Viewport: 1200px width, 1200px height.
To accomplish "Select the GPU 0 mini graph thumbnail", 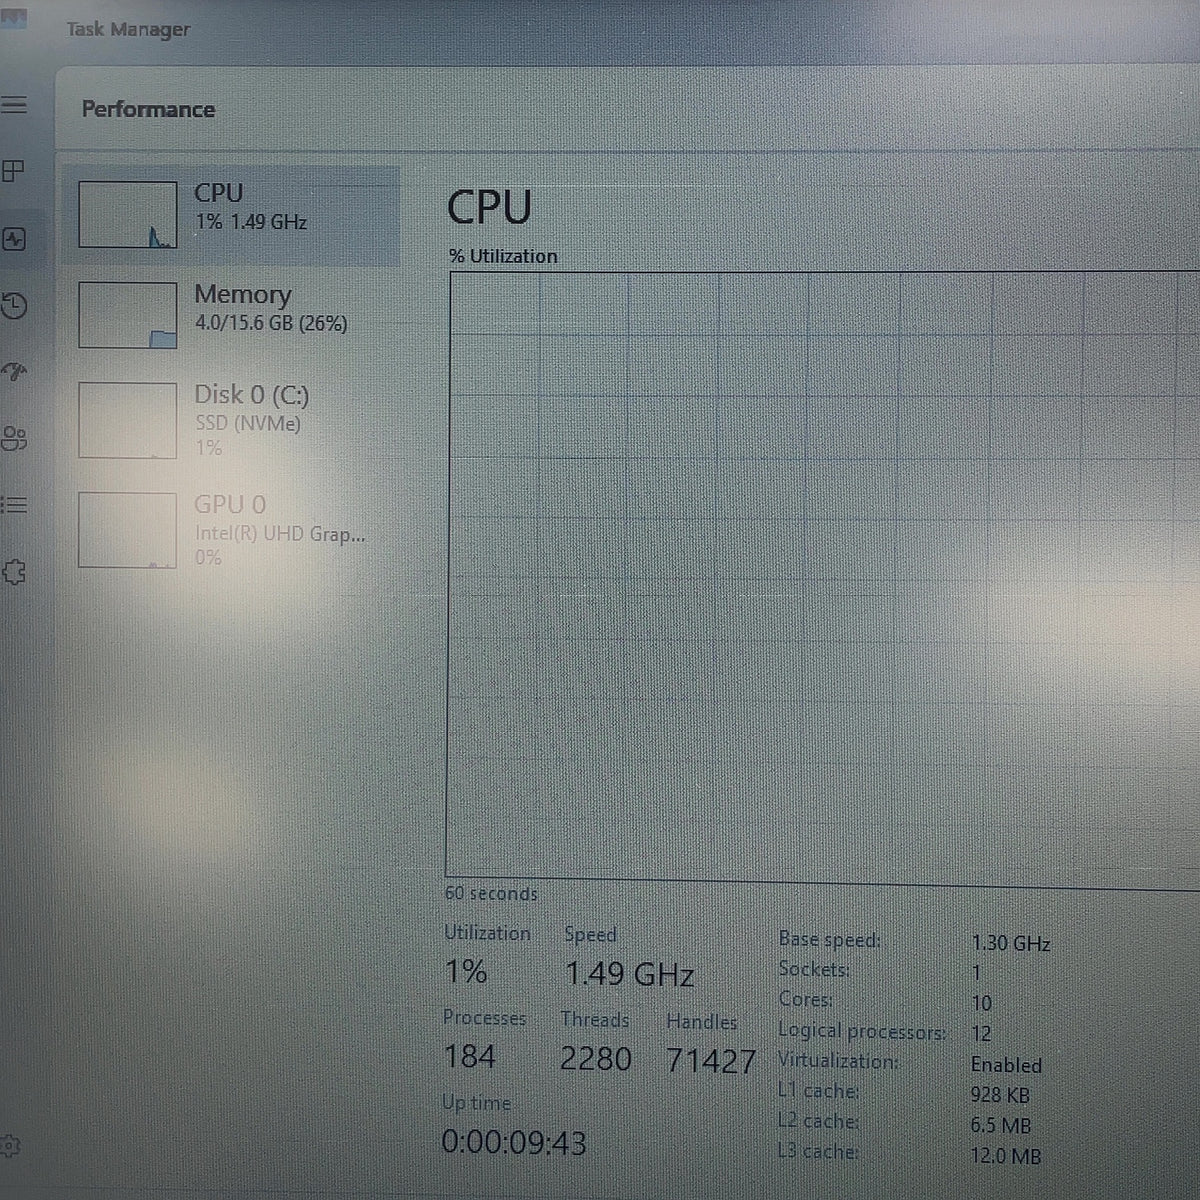I will click(128, 530).
